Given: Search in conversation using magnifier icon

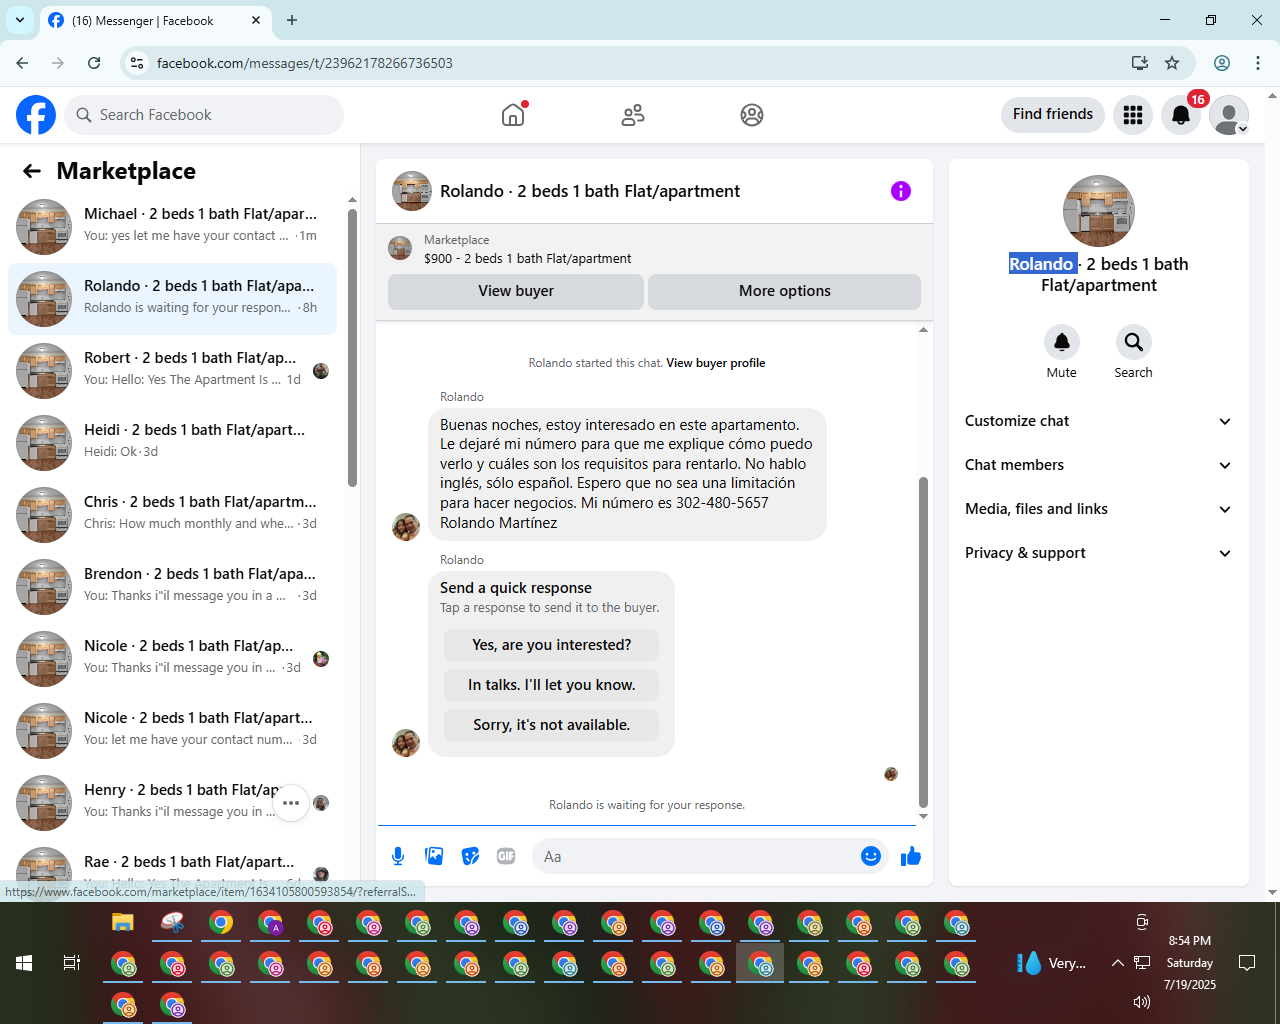Looking at the screenshot, I should pyautogui.click(x=1134, y=342).
